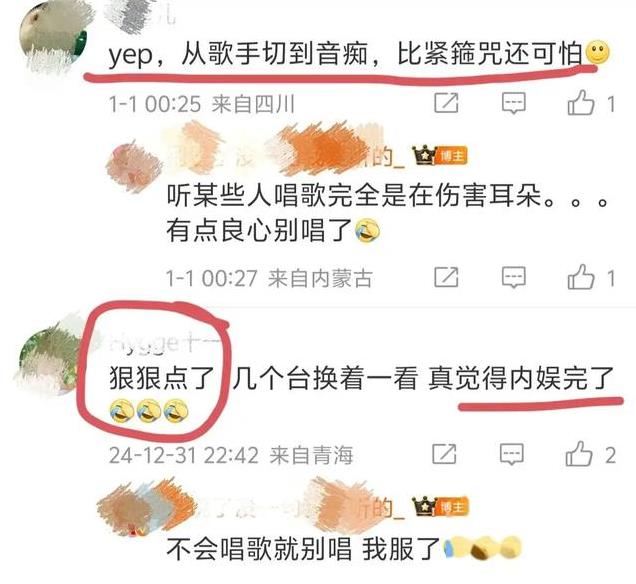Reply to the 青海 comment
The width and height of the screenshot is (636, 584).
tap(511, 454)
